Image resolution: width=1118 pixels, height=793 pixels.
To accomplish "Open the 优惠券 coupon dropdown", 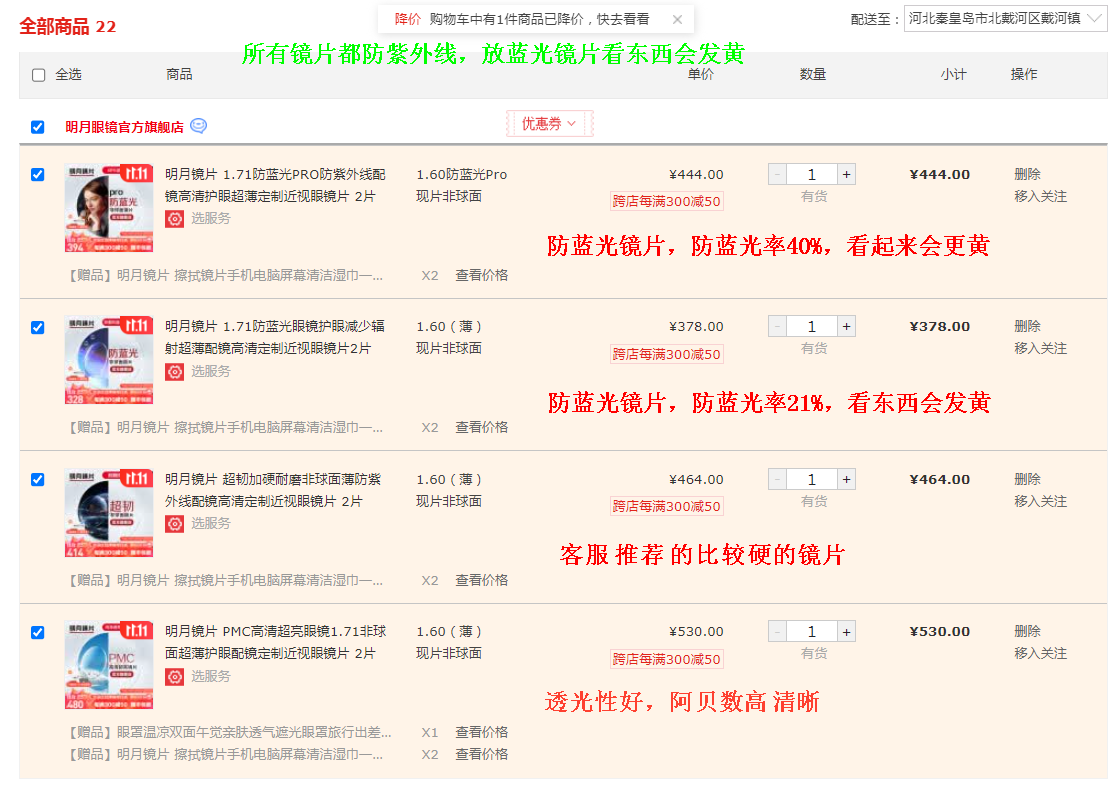I will 550,123.
